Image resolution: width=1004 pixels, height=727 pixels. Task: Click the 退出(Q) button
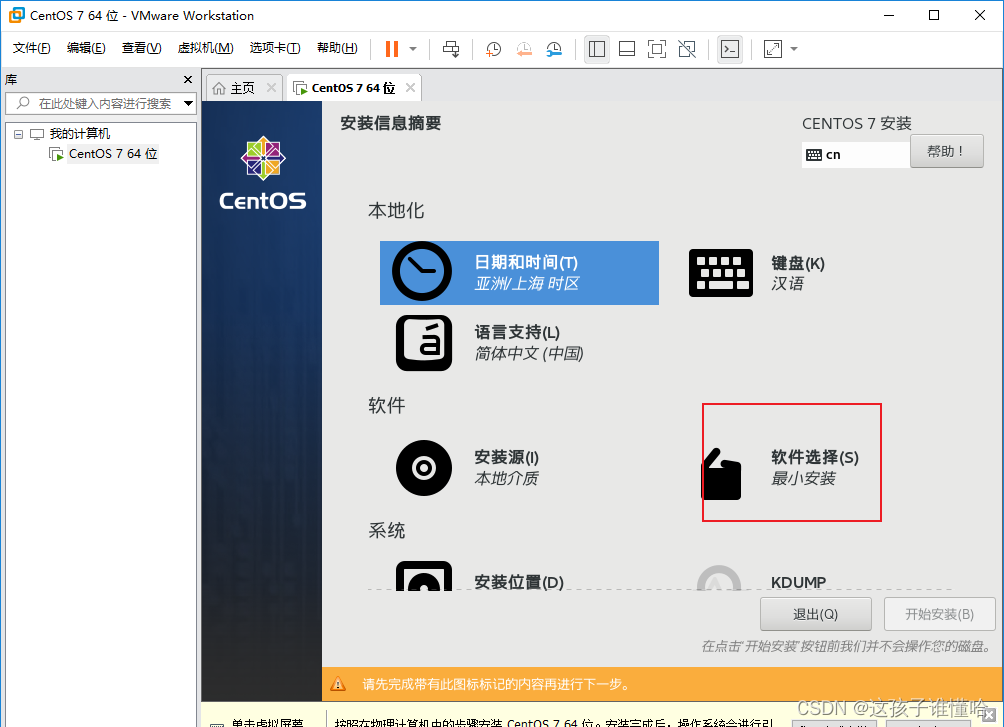[x=815, y=614]
